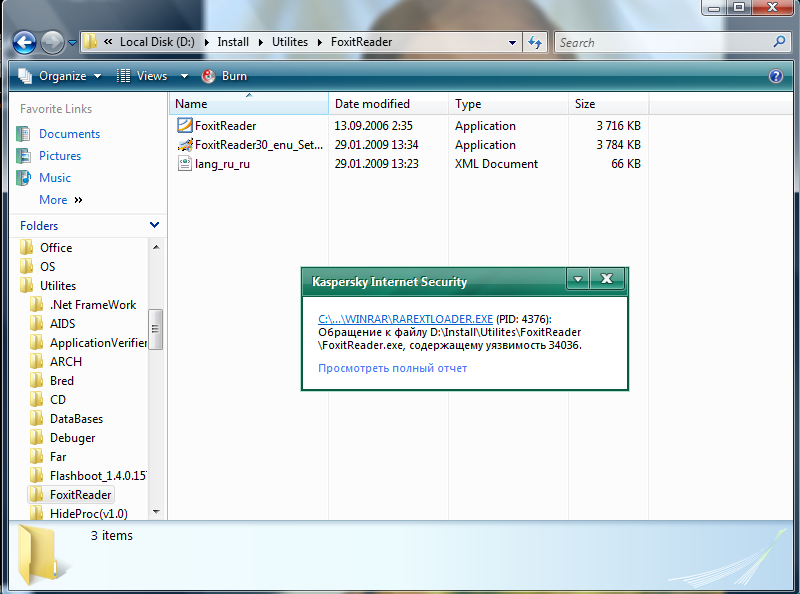Screen dimensions: 800x594
Task: Click Burn in the toolbar
Action: click(224, 76)
